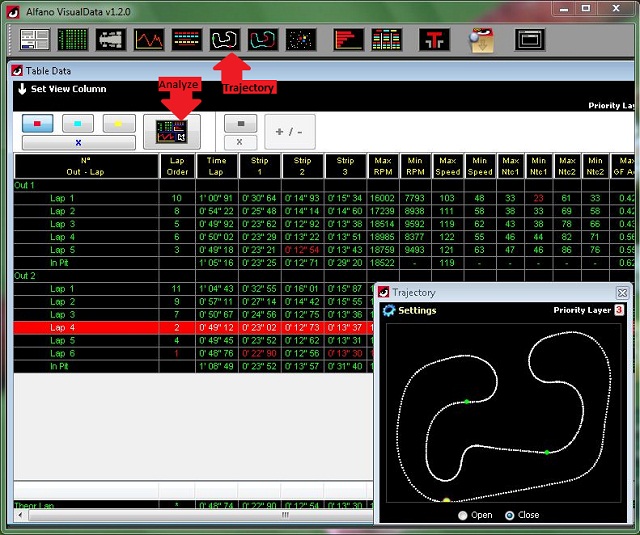Open the colored trajectory track icon
Image resolution: width=640 pixels, height=535 pixels.
(263, 40)
